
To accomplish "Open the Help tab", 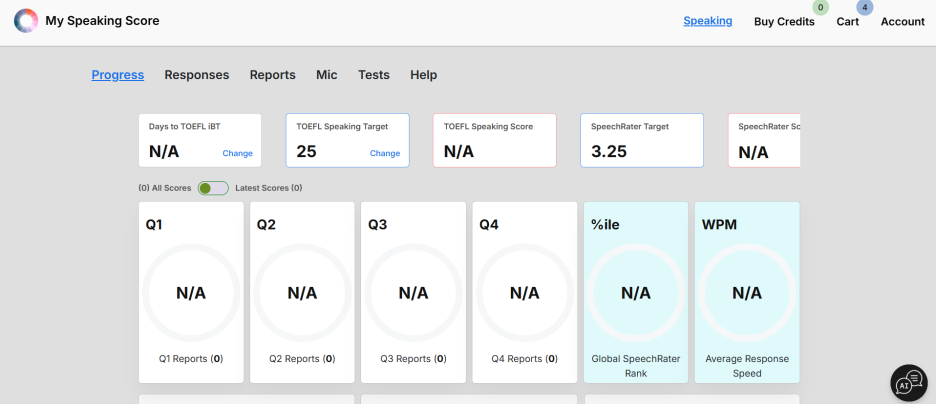I will click(x=423, y=75).
